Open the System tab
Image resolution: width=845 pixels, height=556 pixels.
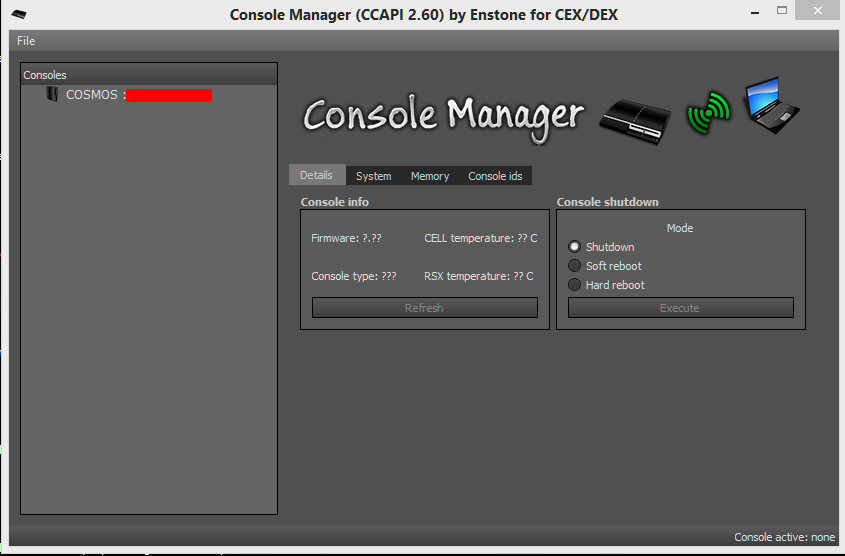(373, 176)
